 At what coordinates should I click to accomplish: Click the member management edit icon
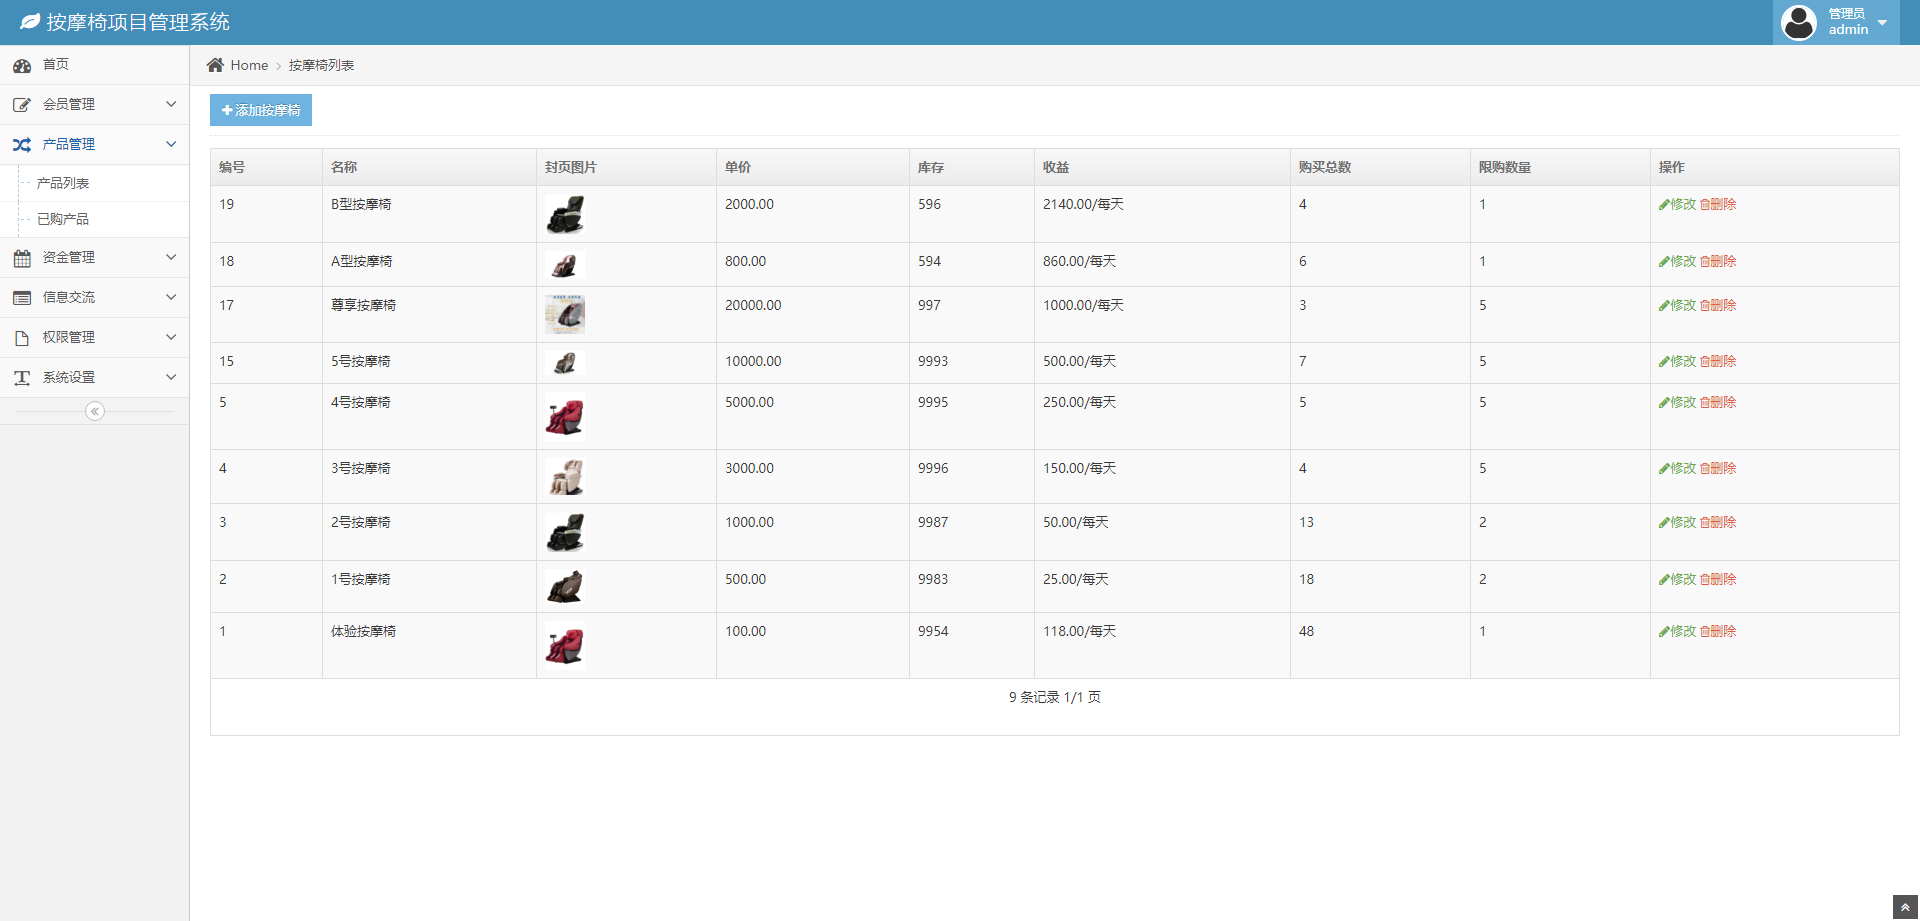22,105
